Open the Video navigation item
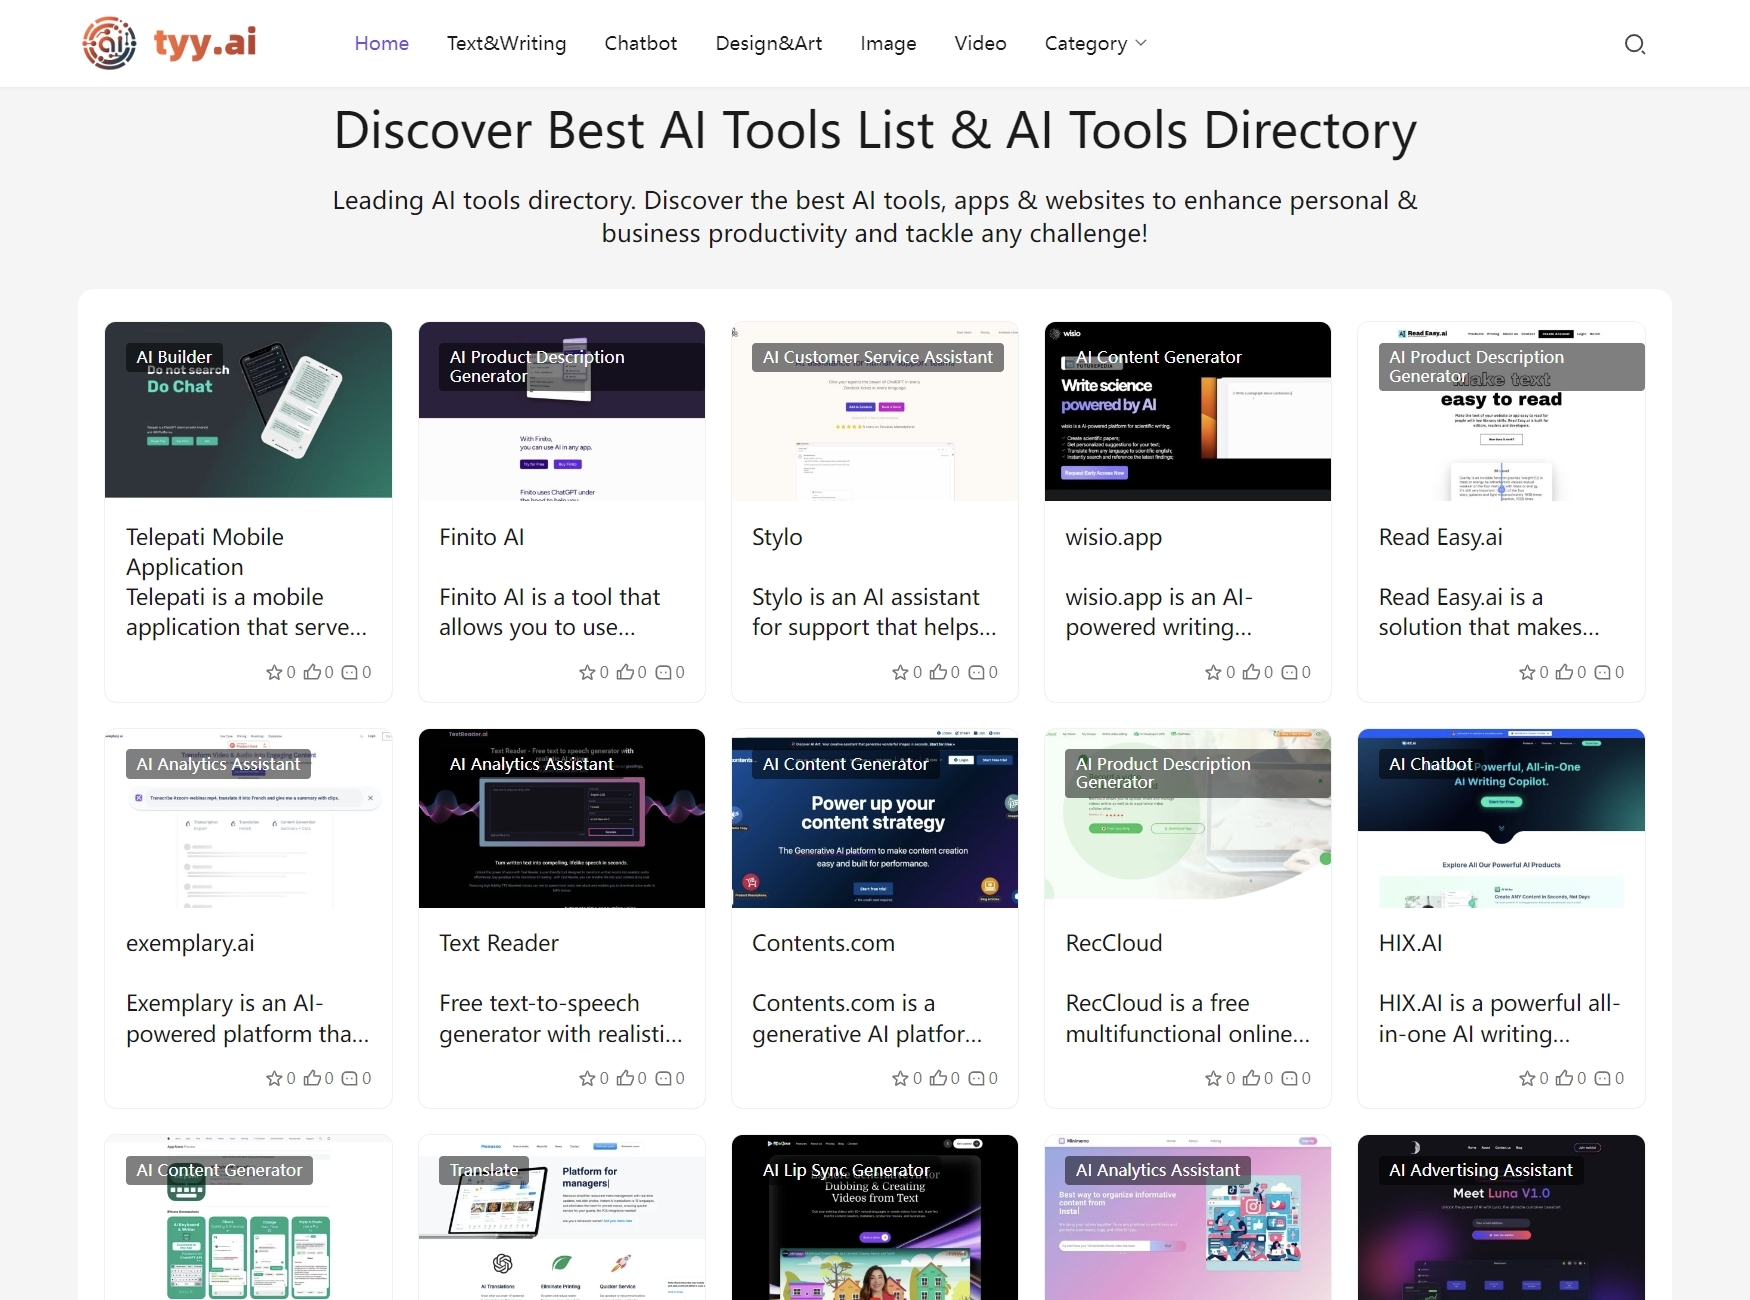 (980, 44)
